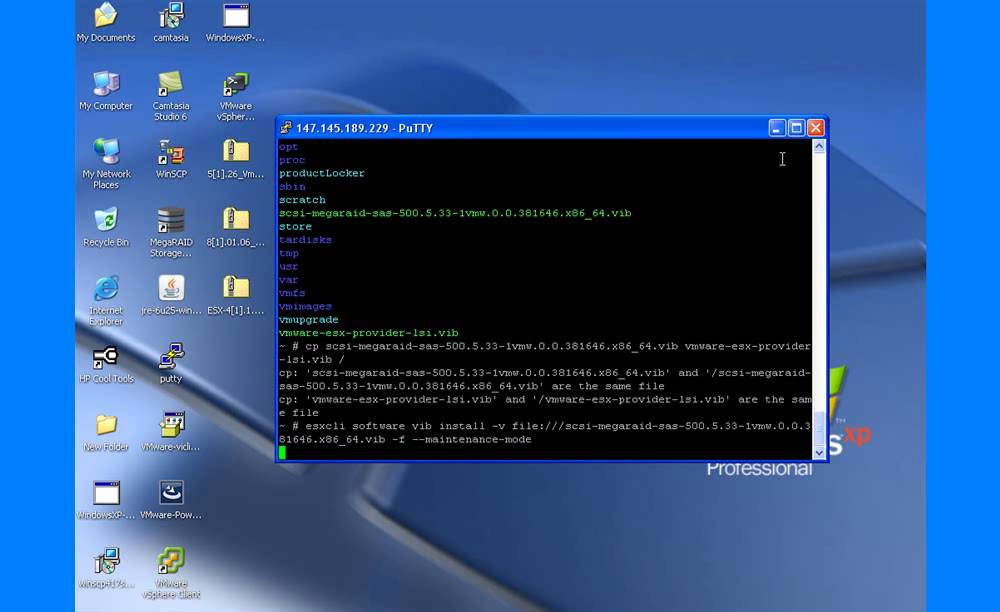This screenshot has width=1000, height=612.
Task: Click 'productLocker' in terminal listing
Action: [x=321, y=173]
